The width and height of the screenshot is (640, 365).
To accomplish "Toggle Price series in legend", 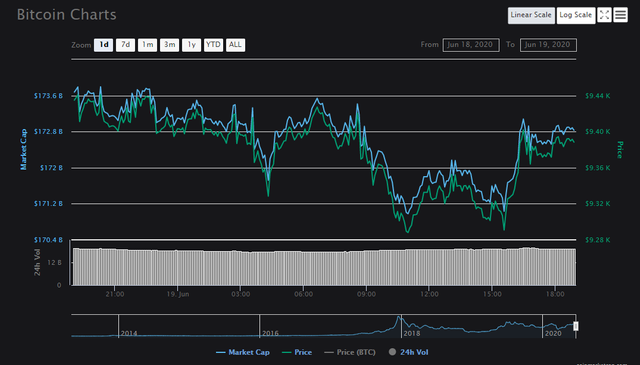I will point(297,352).
